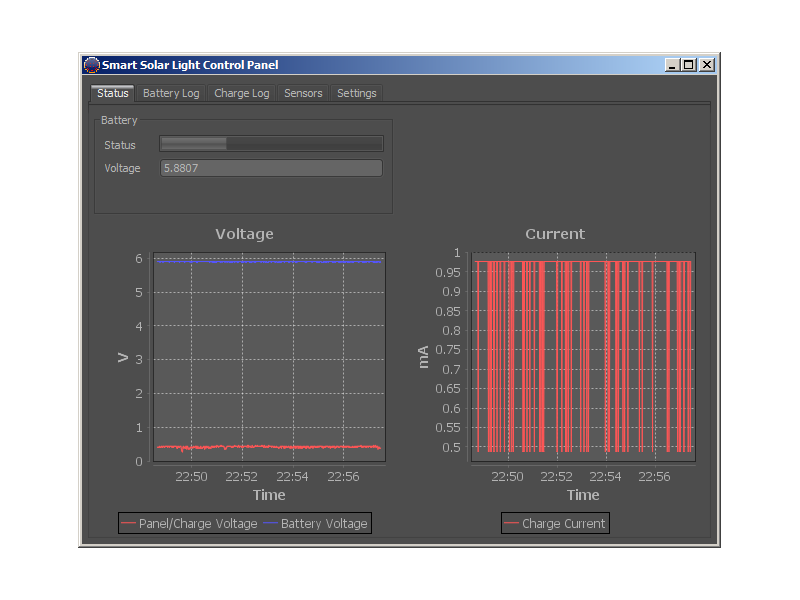Click the red panel voltage line in Voltage chart
Image resolution: width=800 pixels, height=600 pixels.
pyautogui.click(x=269, y=447)
